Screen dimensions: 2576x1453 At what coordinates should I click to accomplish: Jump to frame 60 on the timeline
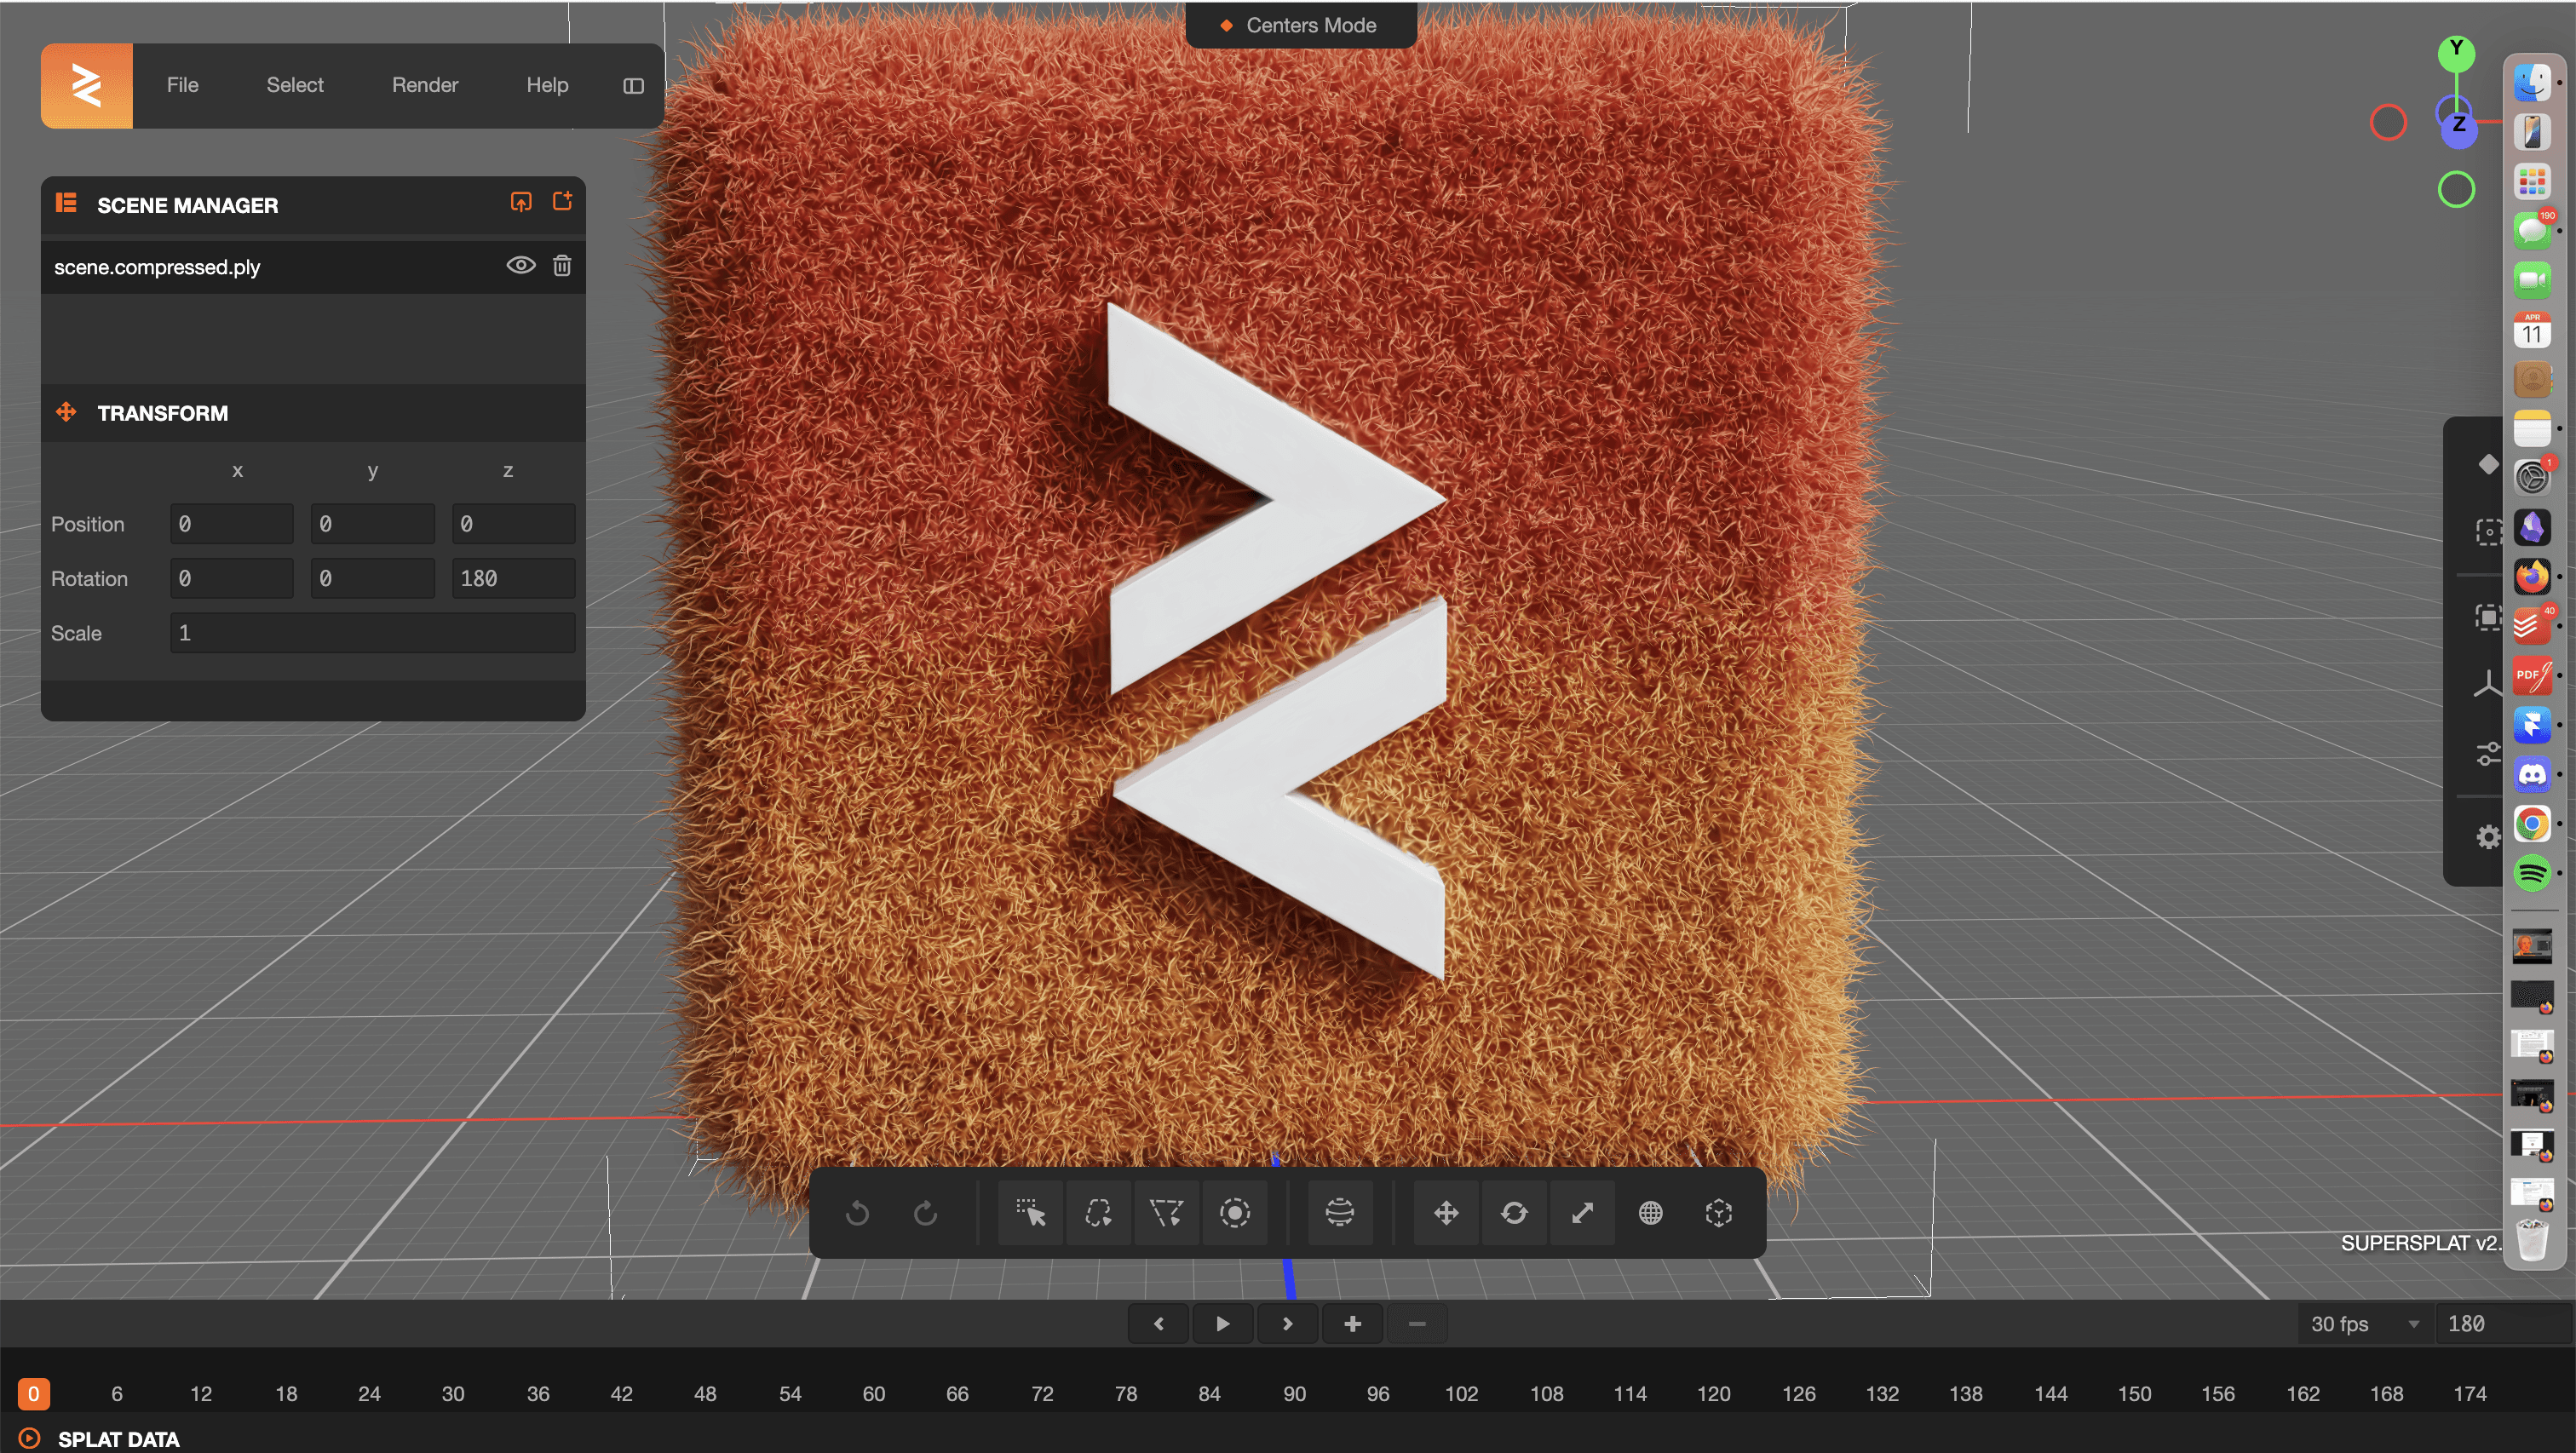coord(873,1394)
